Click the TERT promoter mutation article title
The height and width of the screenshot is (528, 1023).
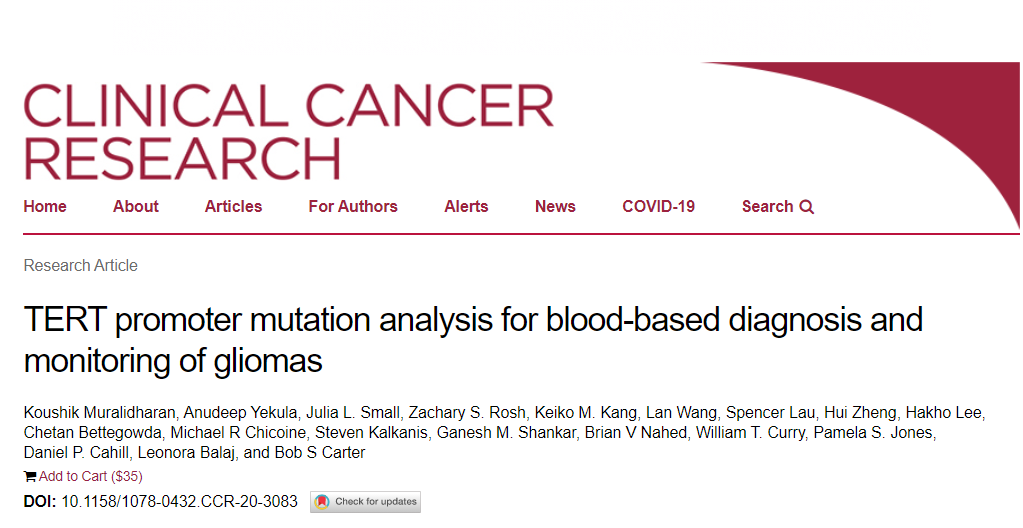click(x=473, y=339)
